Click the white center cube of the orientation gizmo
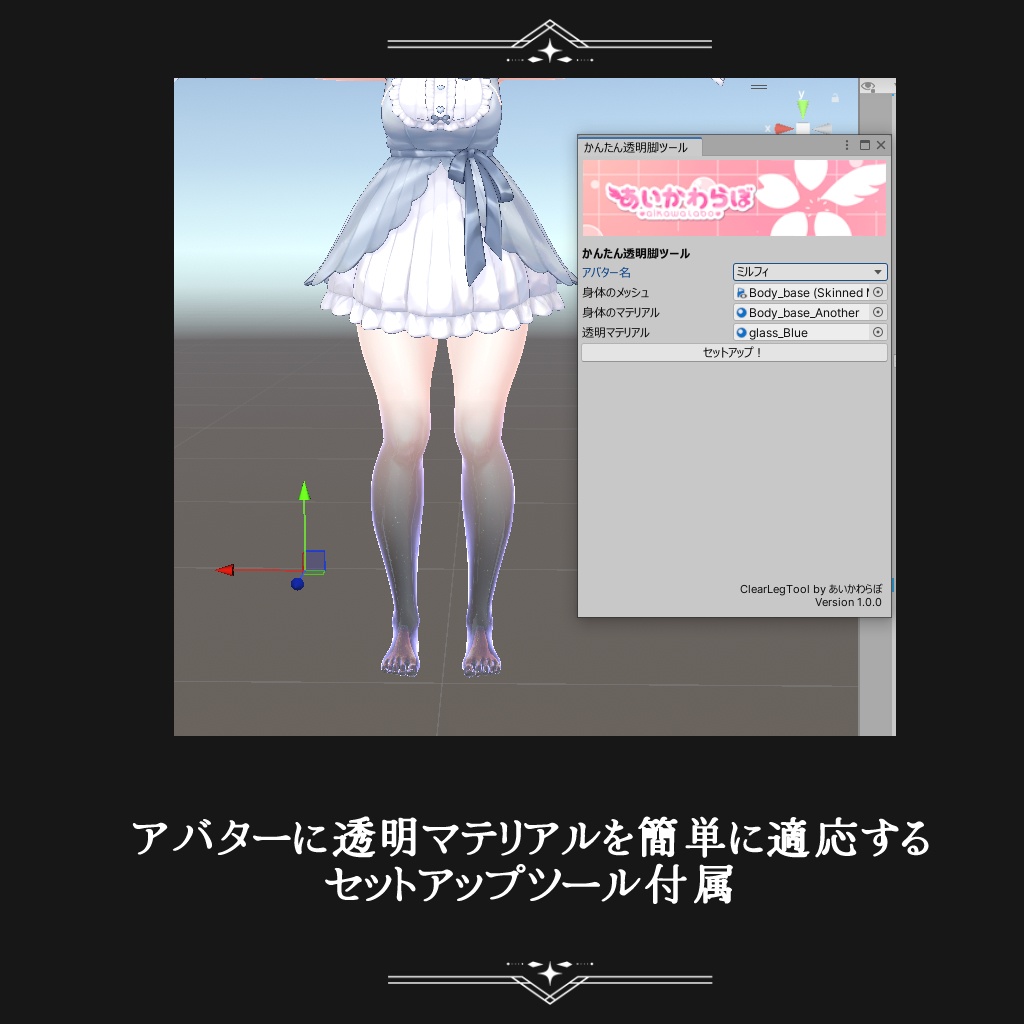This screenshot has height=1024, width=1024. 802,128
